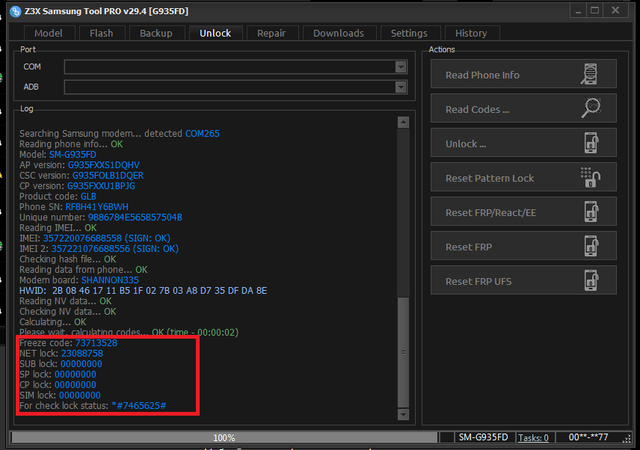Click modem board SHANNON335
The image size is (640, 450).
[110, 280]
